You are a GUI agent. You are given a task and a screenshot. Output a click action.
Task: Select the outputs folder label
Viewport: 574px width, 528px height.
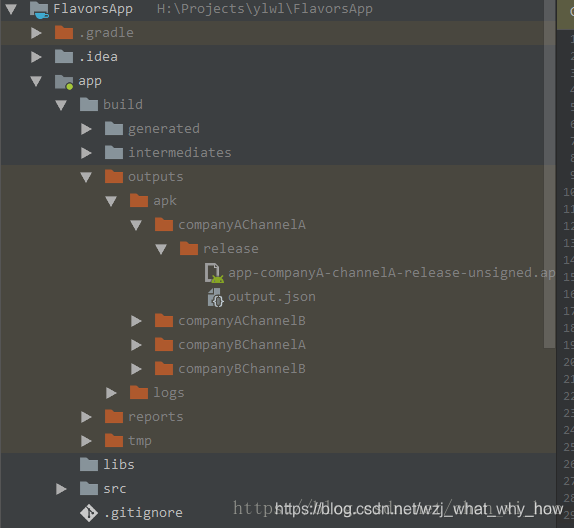(x=156, y=178)
